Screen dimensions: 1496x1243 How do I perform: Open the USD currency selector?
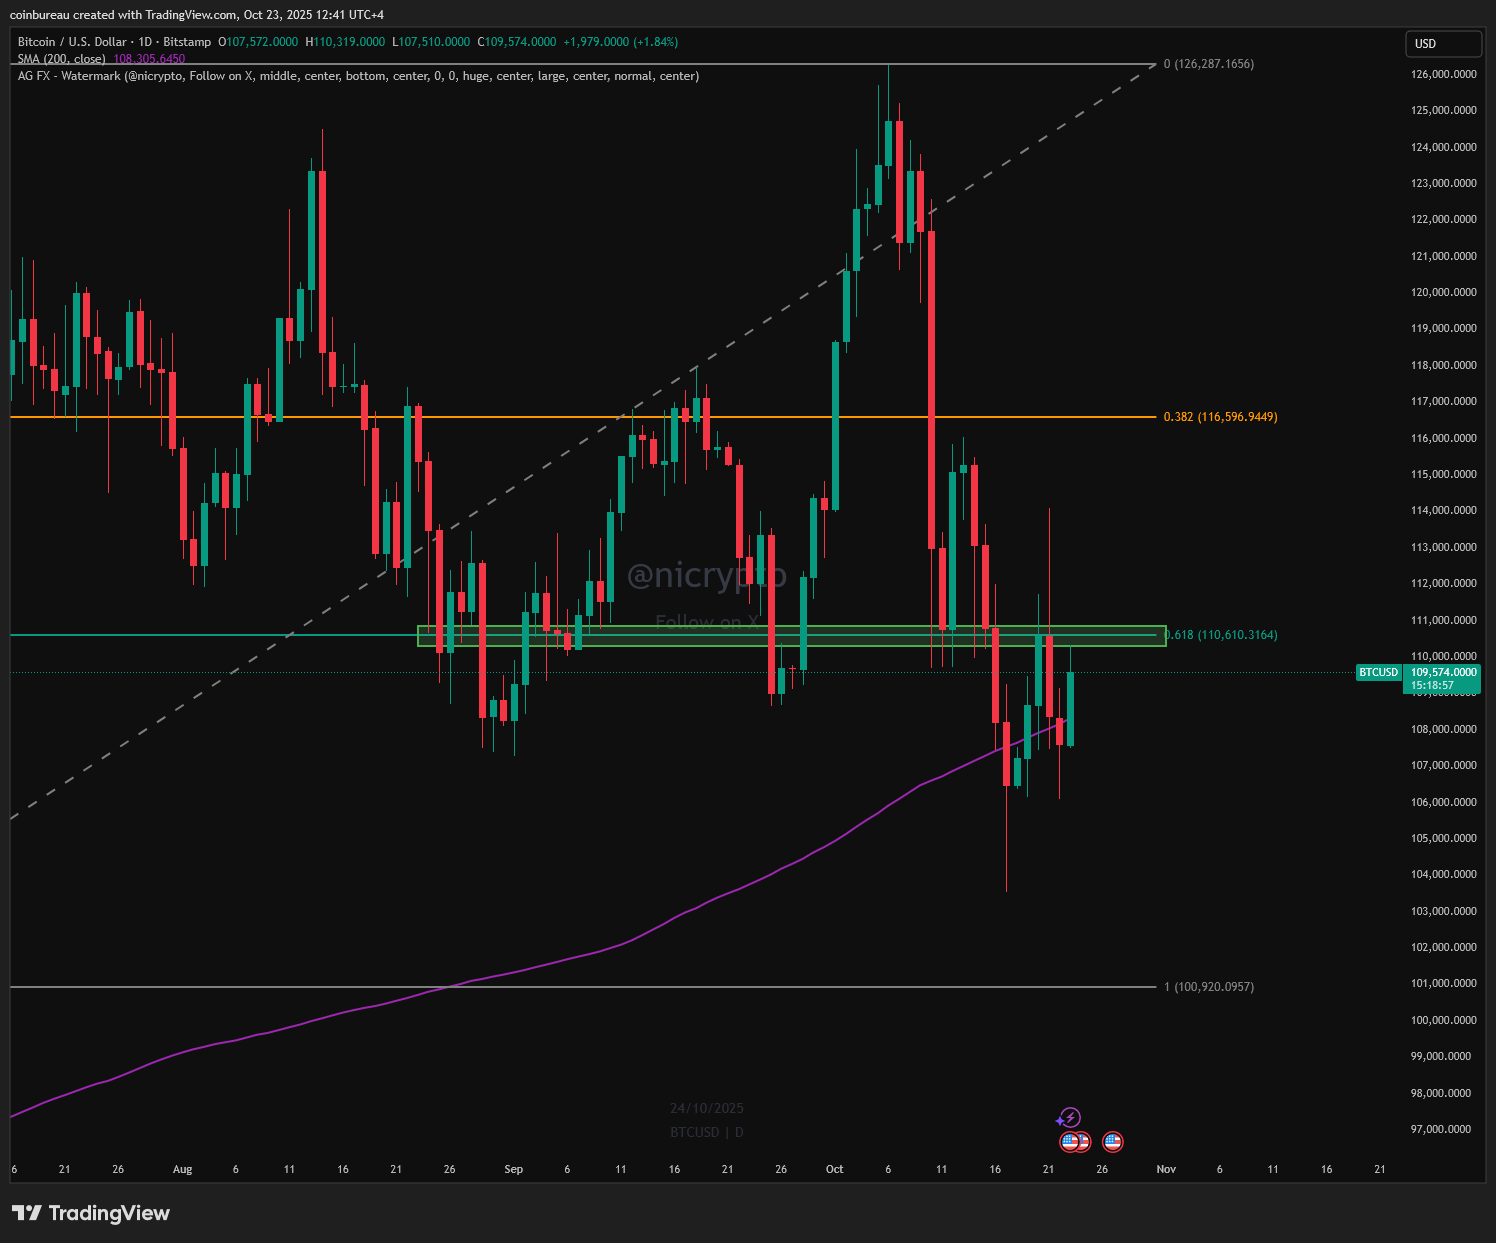point(1443,44)
